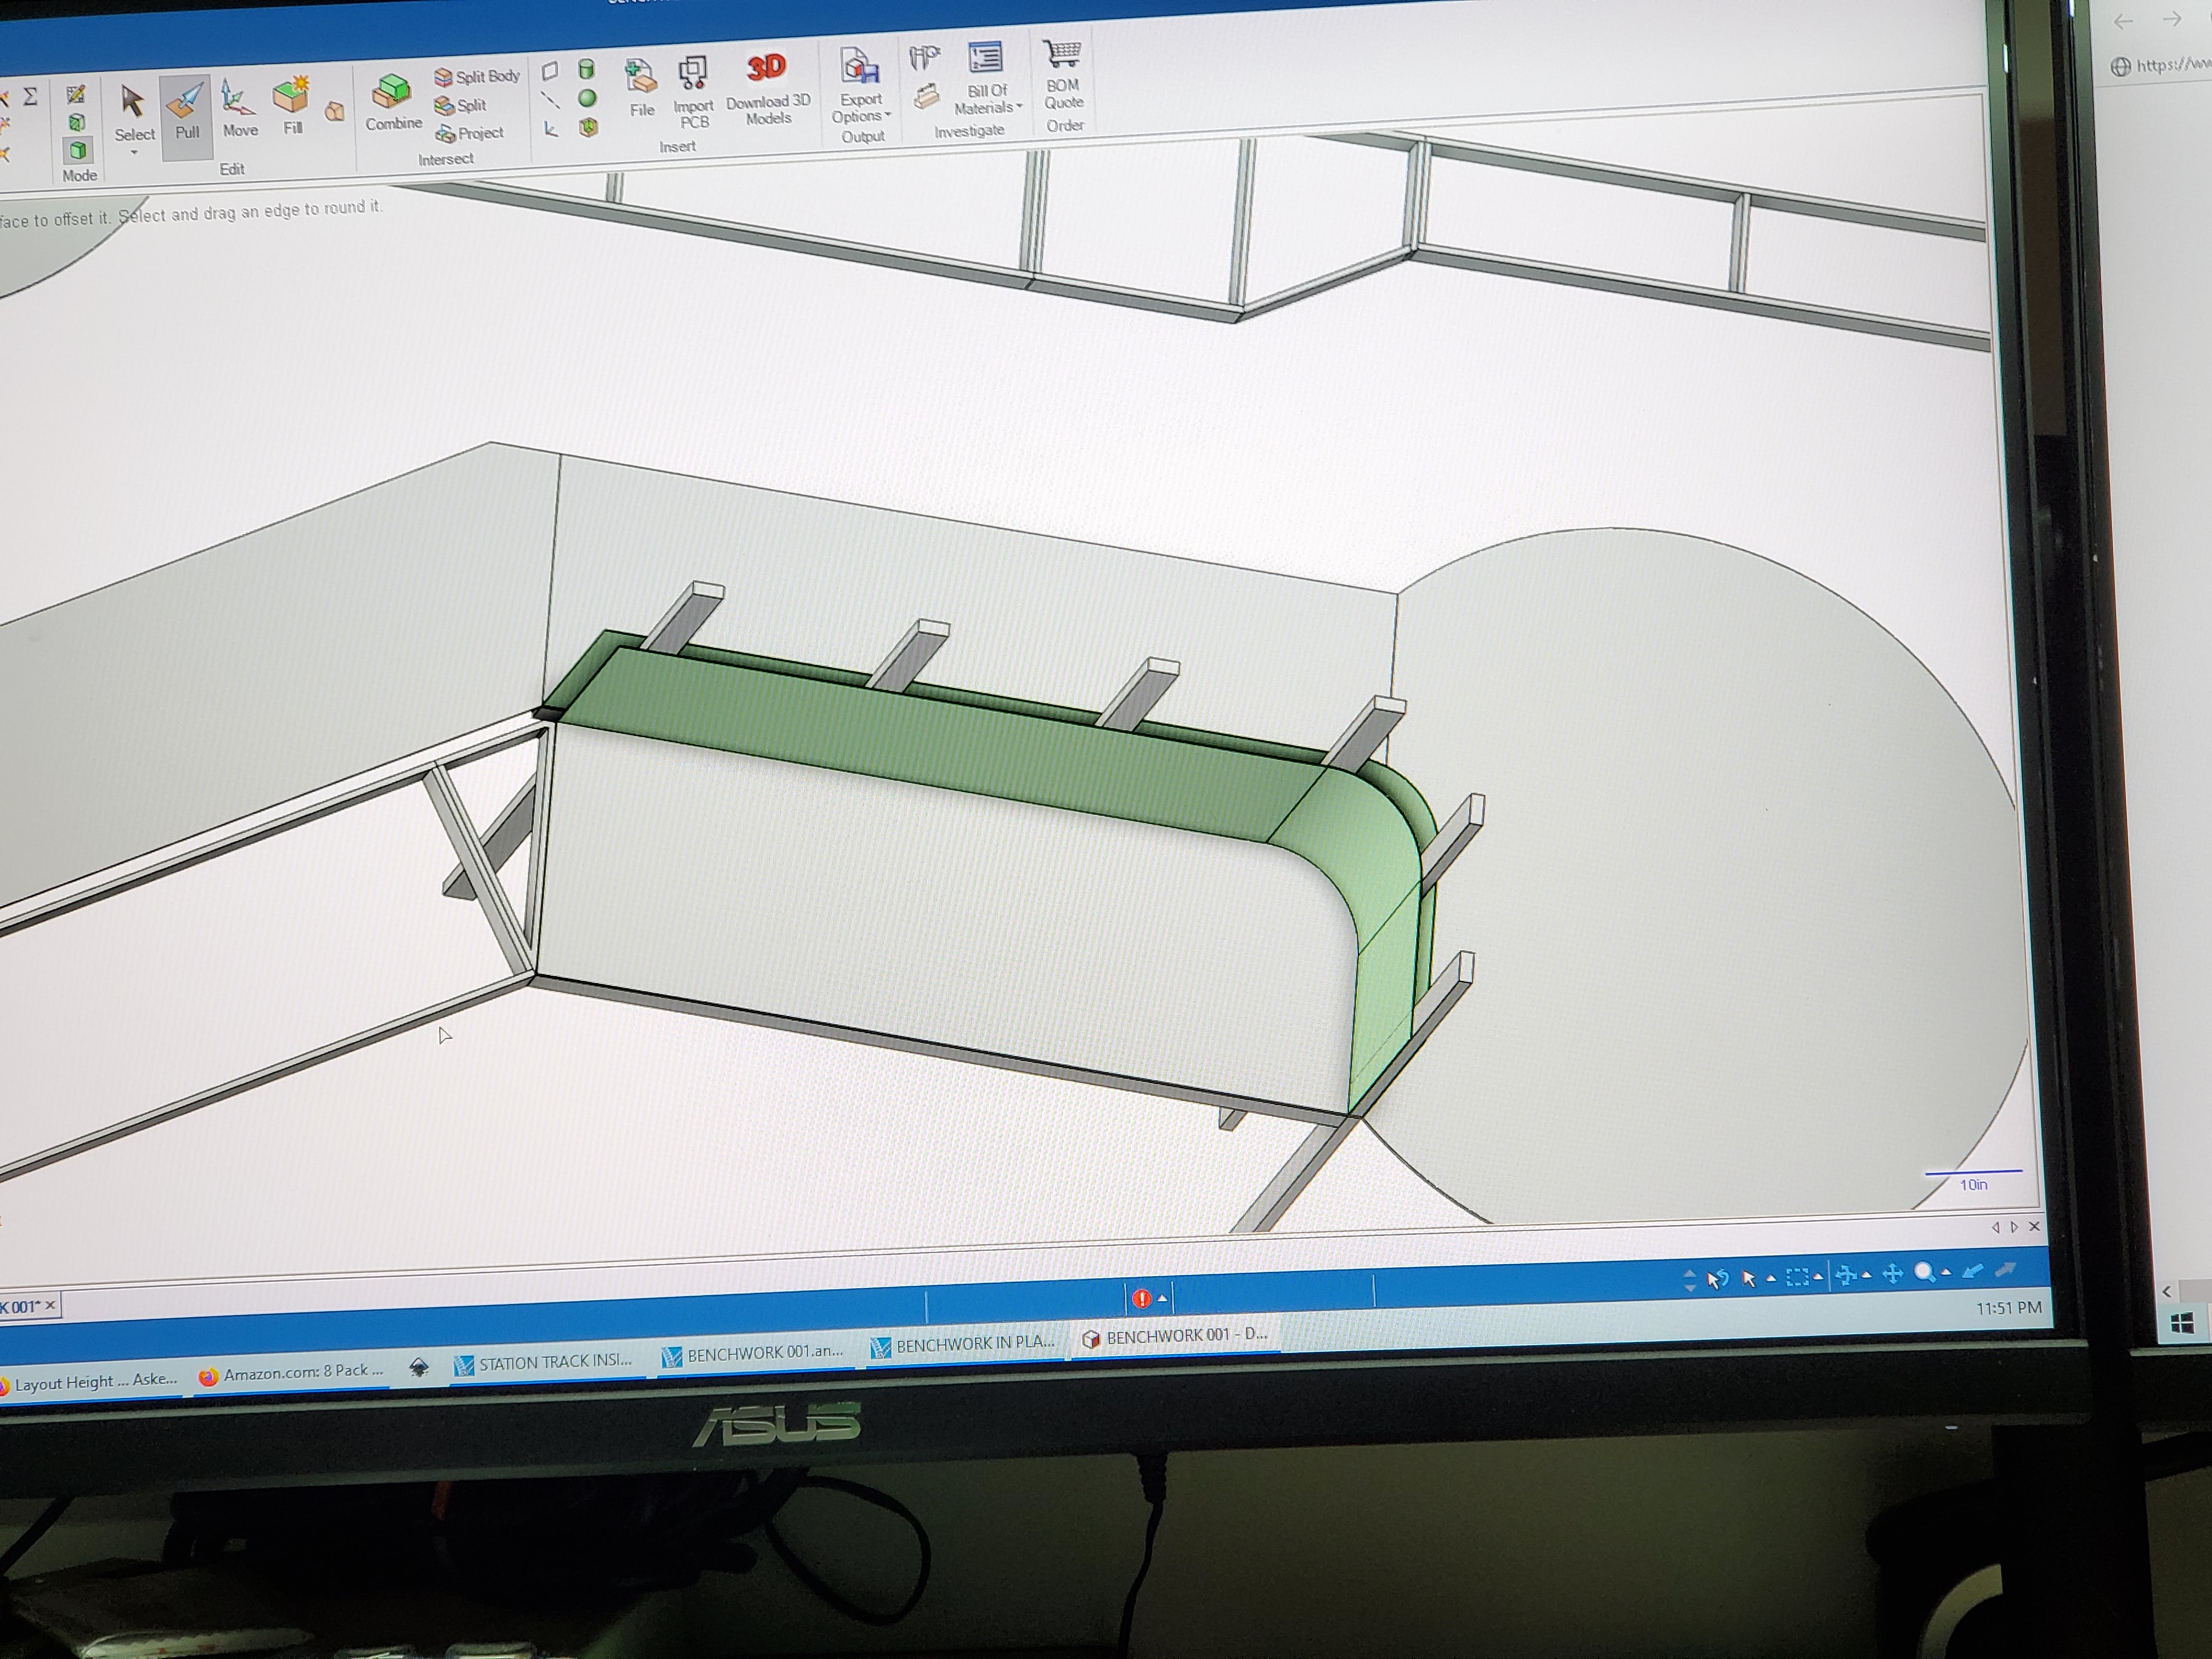Screen dimensions: 2212x1659
Task: Activate the pan view icon
Action: point(1892,1274)
